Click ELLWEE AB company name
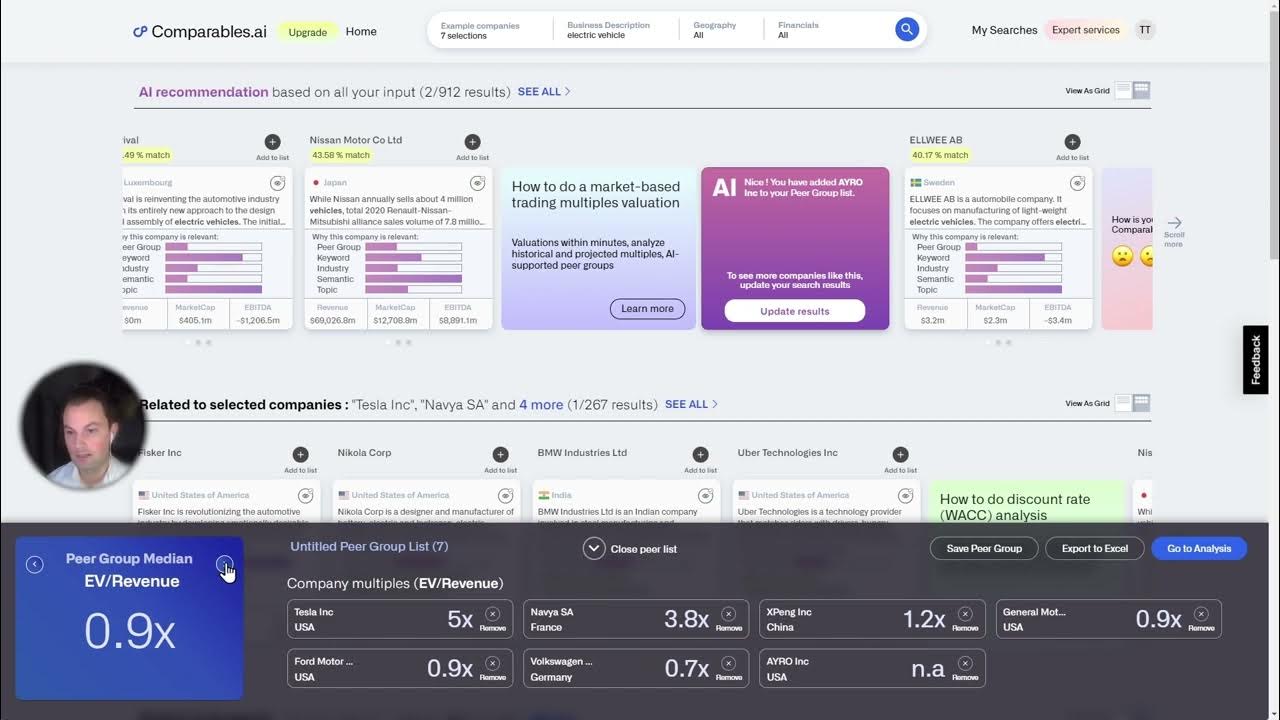Screen dimensions: 1280x720 coord(936,140)
